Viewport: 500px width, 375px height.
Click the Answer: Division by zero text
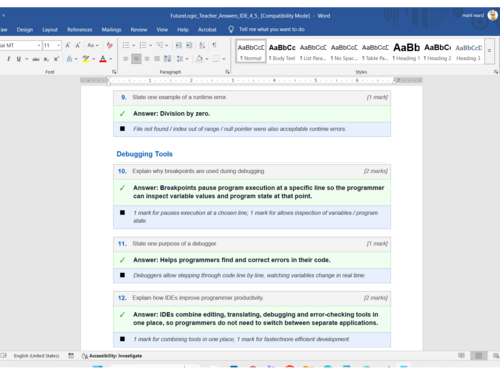click(x=171, y=114)
